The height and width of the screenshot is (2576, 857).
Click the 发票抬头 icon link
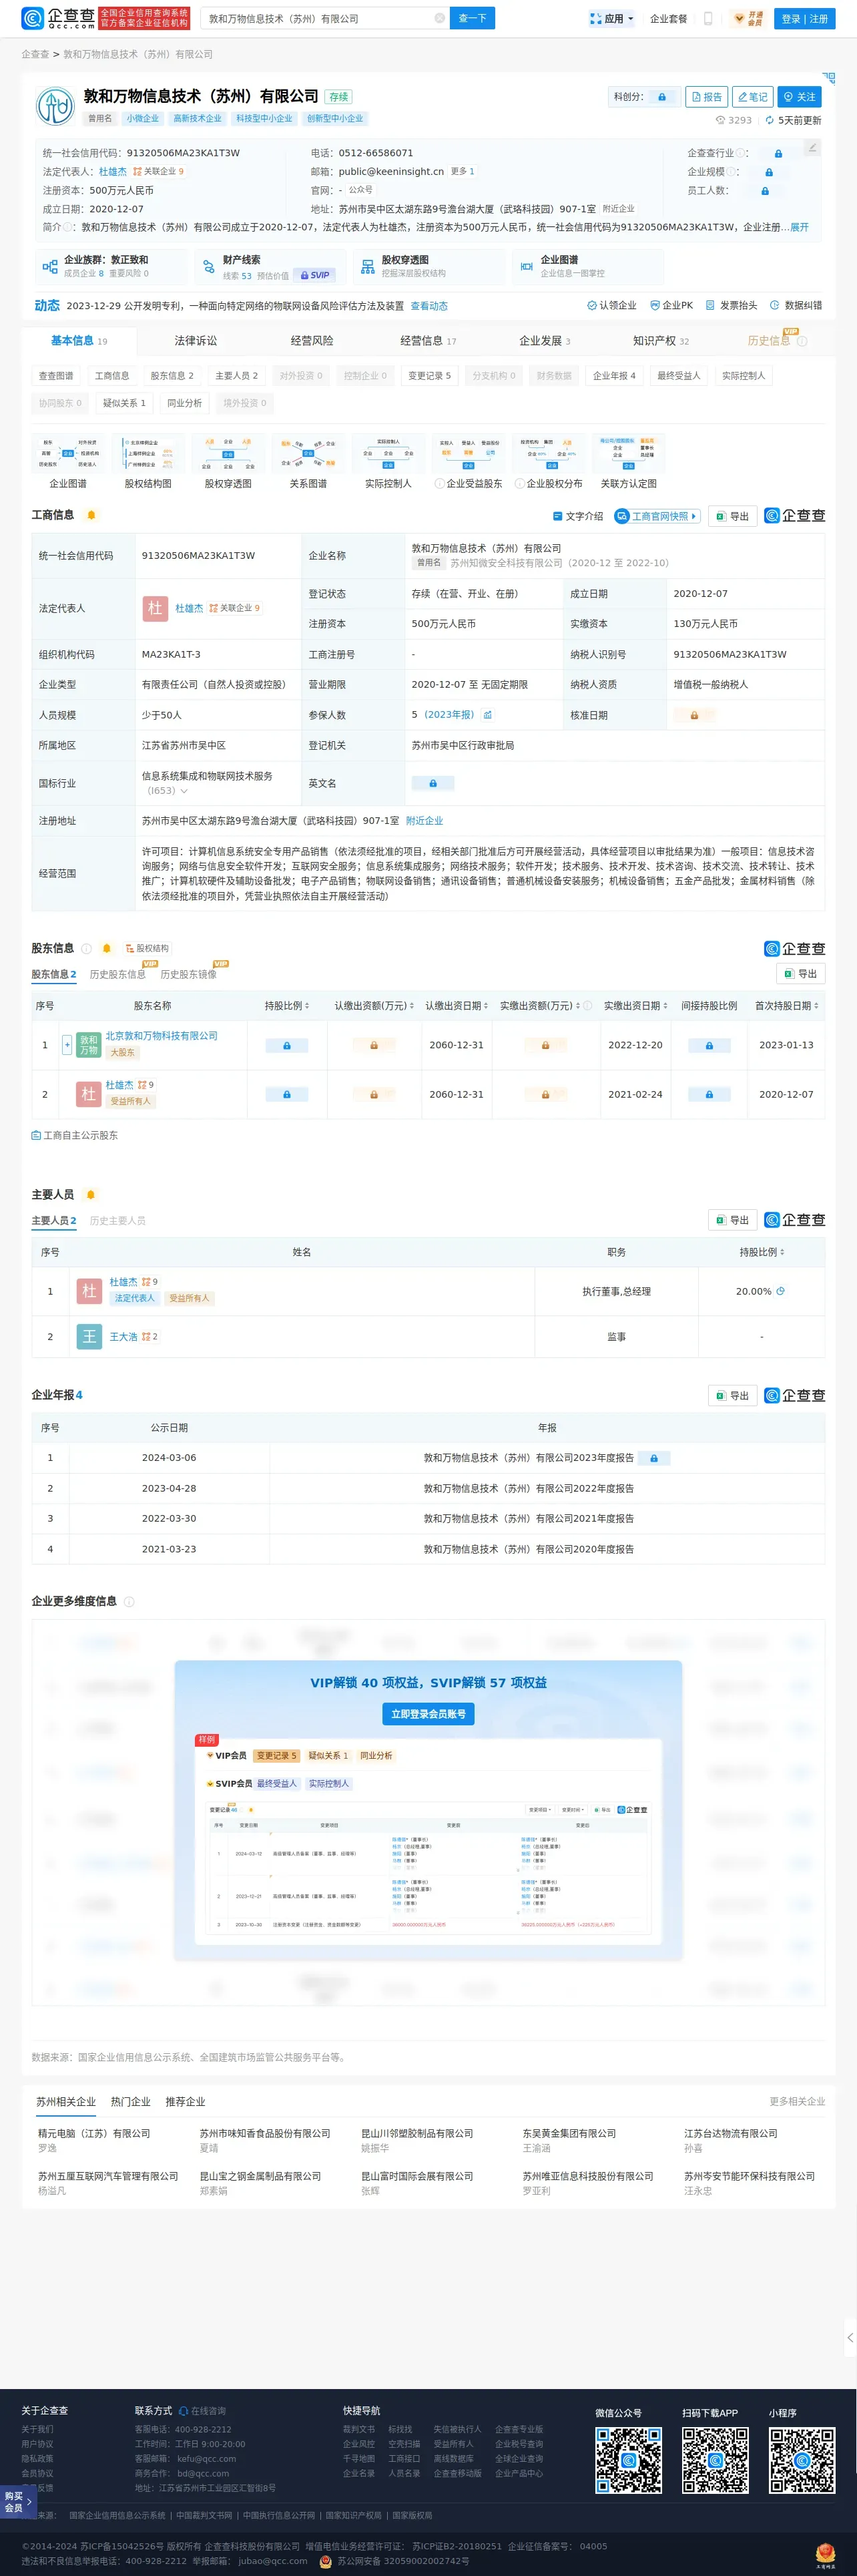pos(731,305)
